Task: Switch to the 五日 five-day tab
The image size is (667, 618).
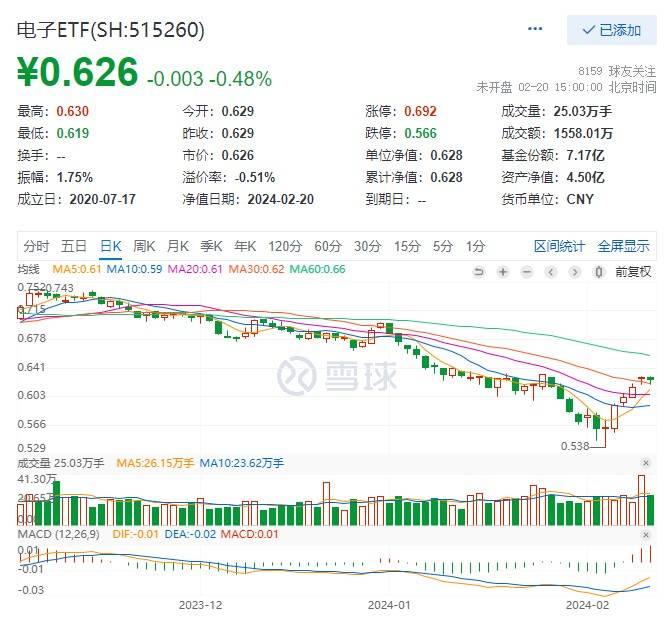Action: click(74, 246)
